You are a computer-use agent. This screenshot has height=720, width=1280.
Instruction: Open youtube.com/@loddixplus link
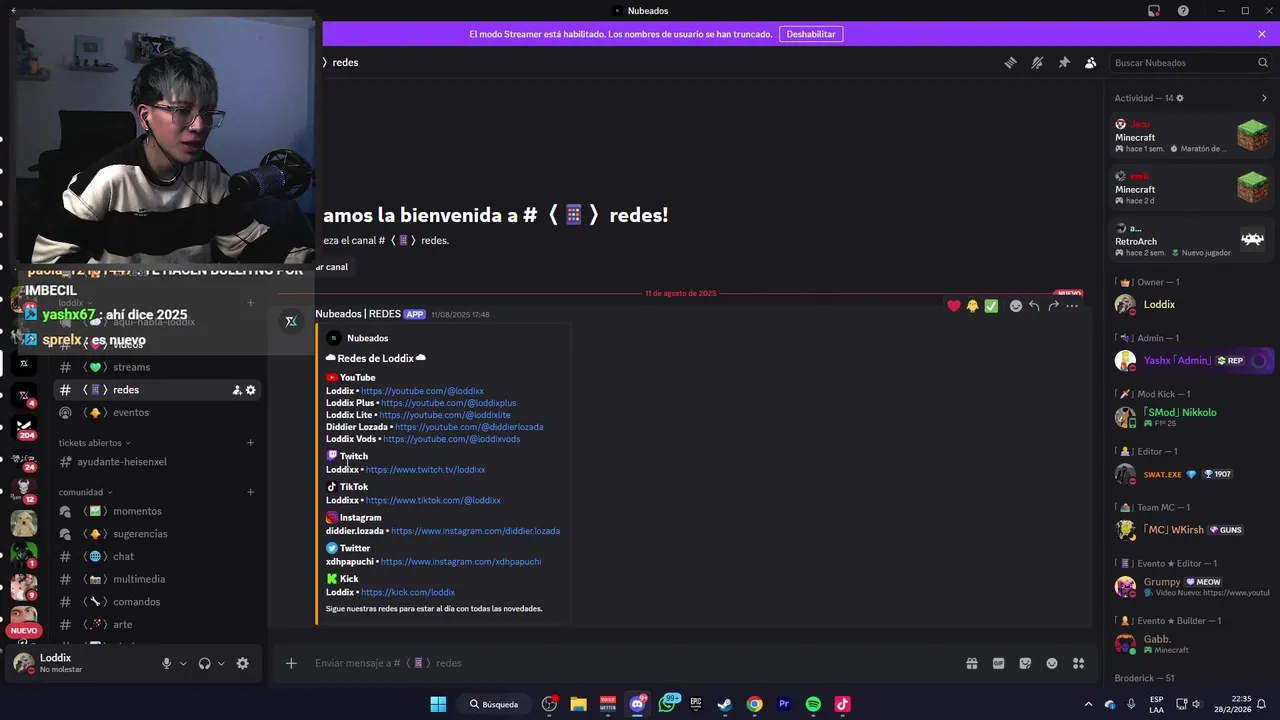tap(448, 403)
